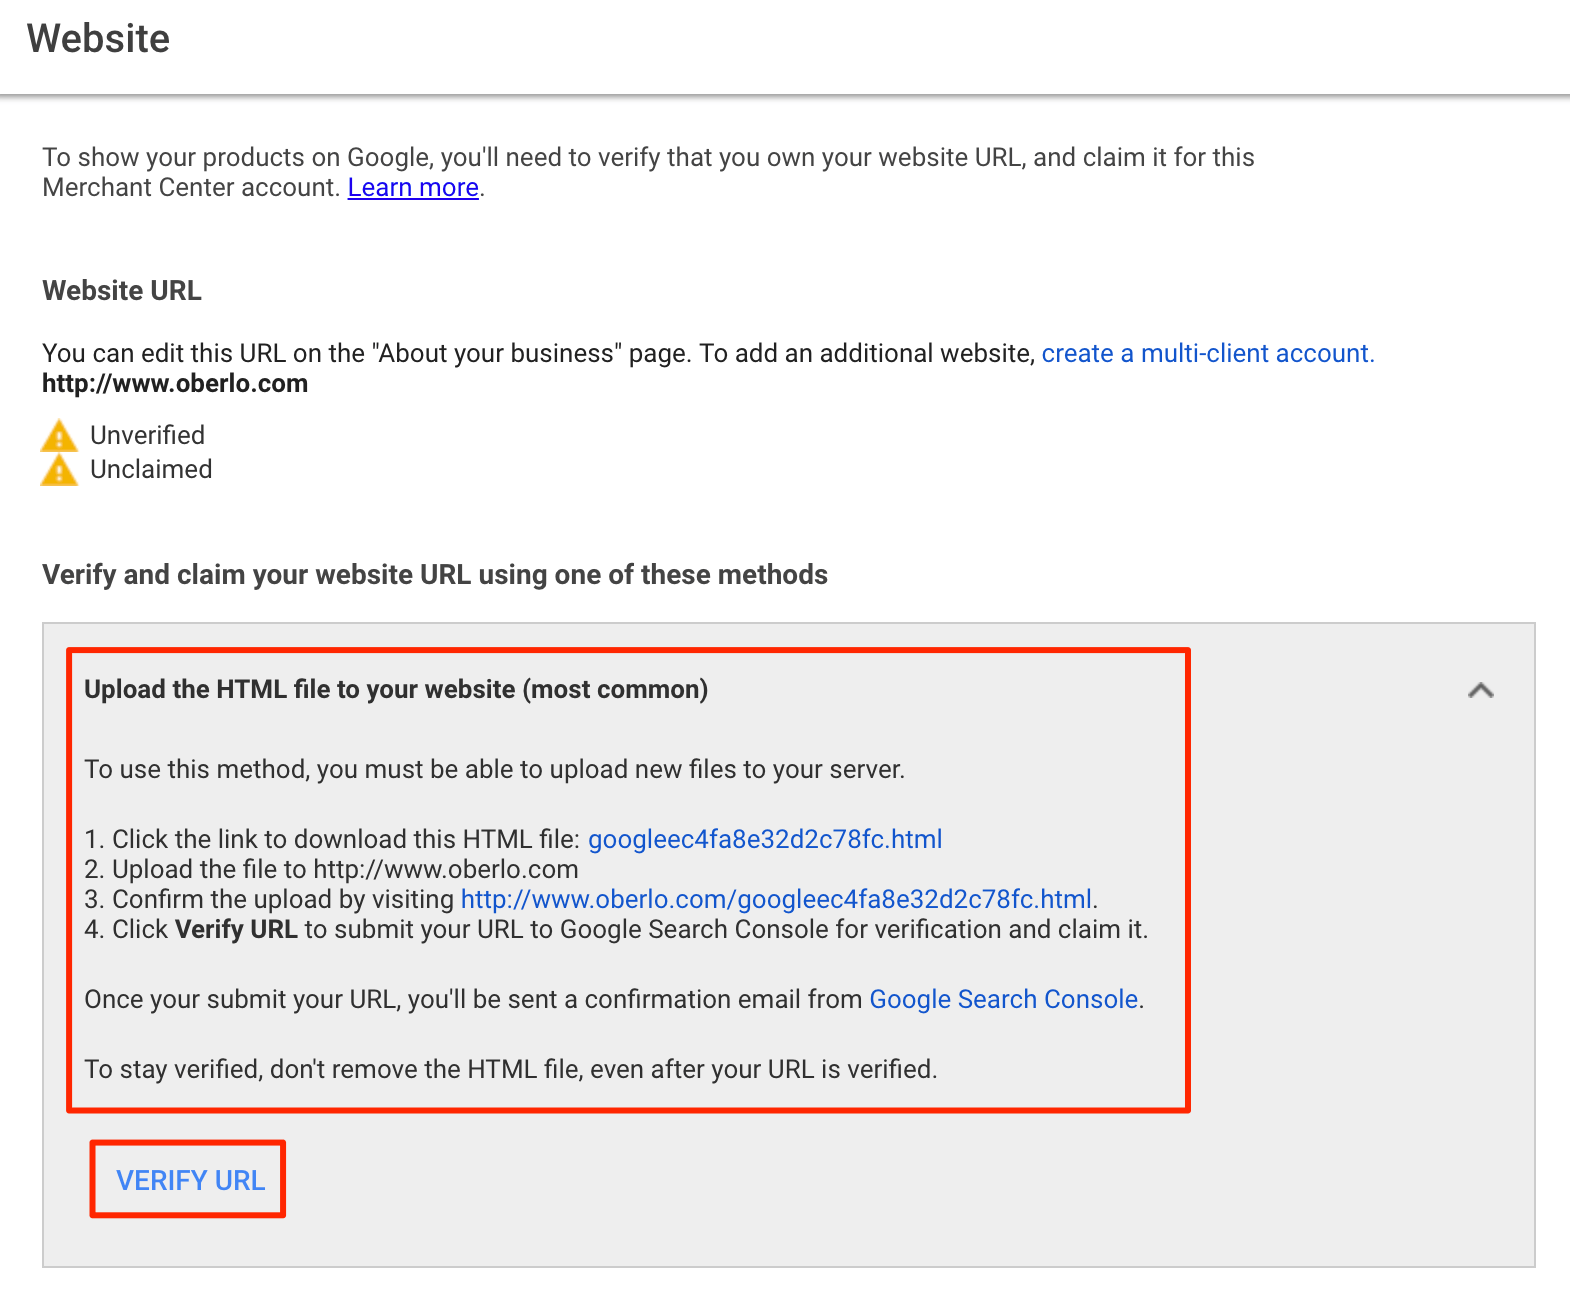Click the Unverified warning triangle icon
The width and height of the screenshot is (1570, 1310).
59,437
